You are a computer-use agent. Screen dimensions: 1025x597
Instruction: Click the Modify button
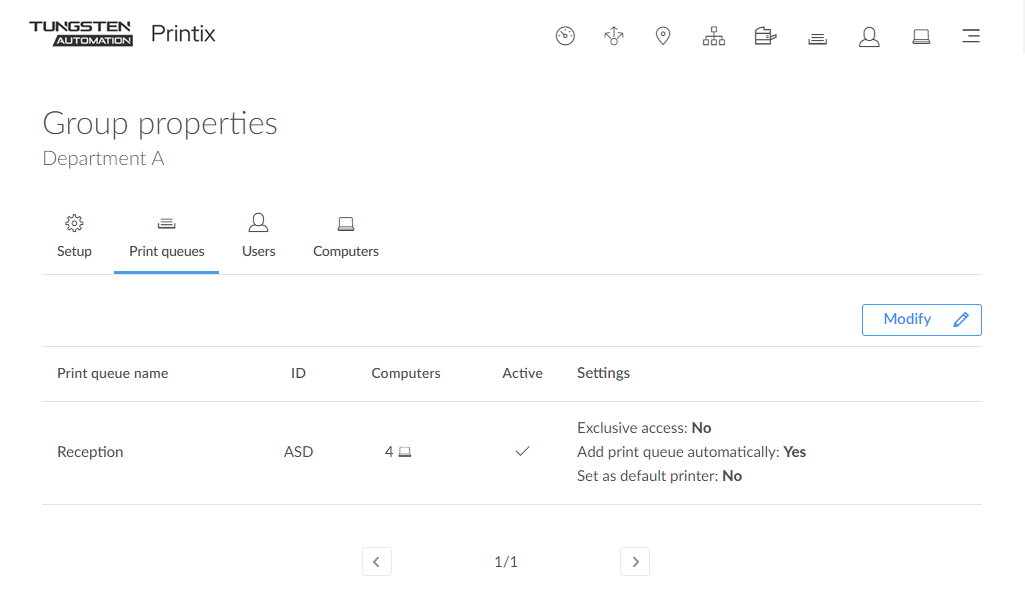pos(921,320)
